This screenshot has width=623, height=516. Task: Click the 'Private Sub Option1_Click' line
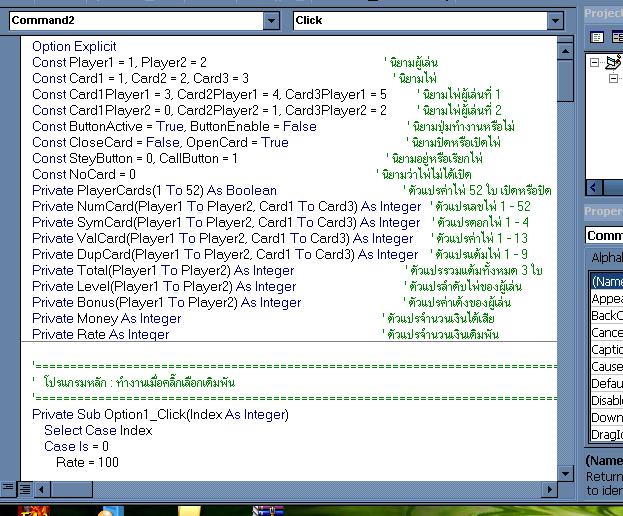pos(160,414)
